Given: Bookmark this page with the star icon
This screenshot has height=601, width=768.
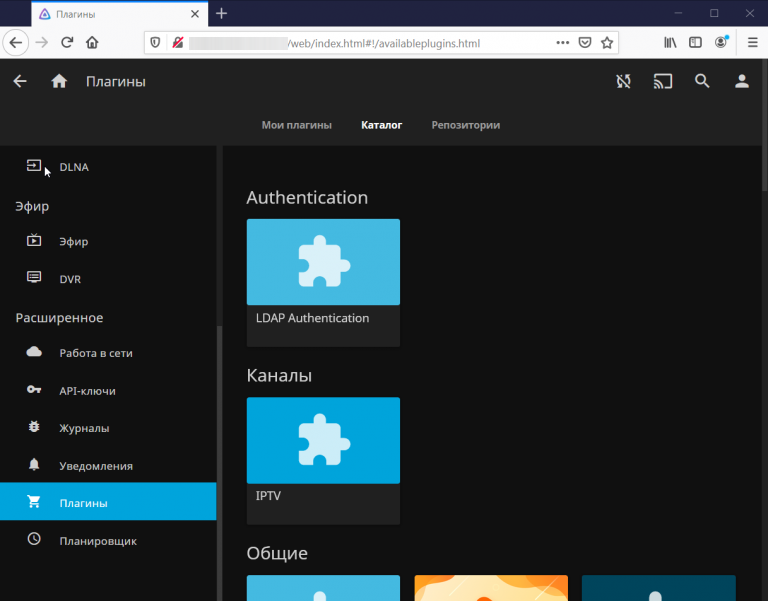Looking at the screenshot, I should click(x=607, y=43).
